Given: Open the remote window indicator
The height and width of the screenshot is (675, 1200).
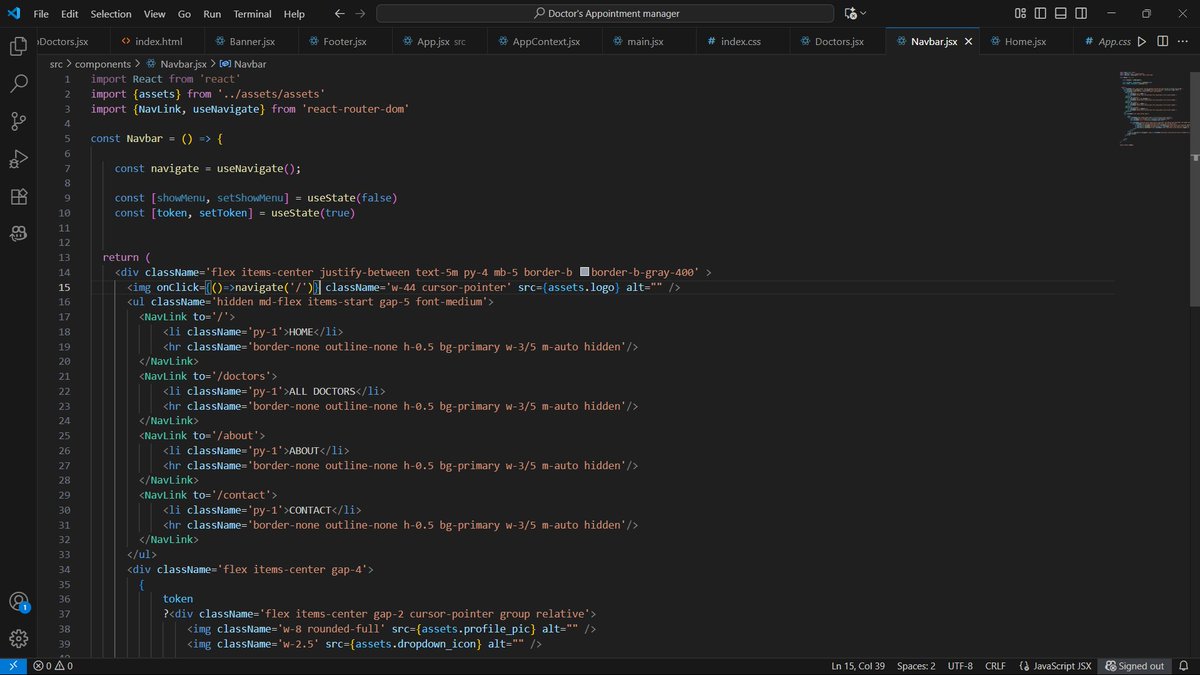Looking at the screenshot, I should click(13, 666).
